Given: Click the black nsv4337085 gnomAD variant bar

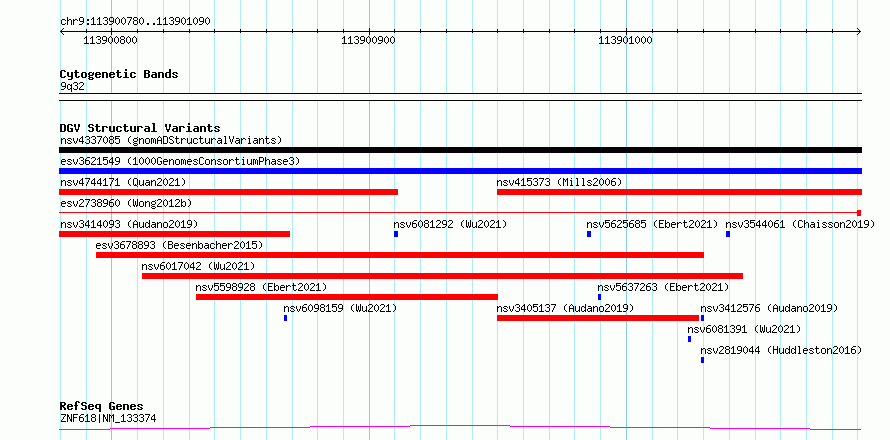Looking at the screenshot, I should point(460,150).
